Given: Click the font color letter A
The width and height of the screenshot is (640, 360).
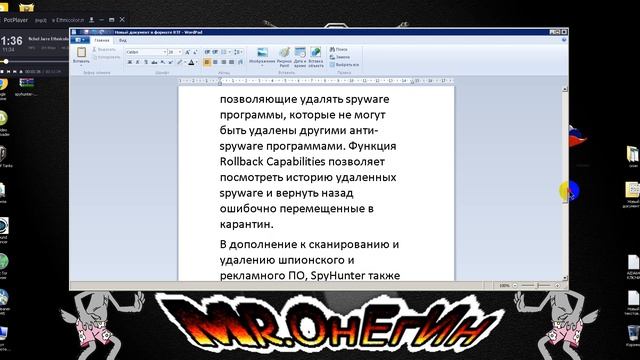Looking at the screenshot, I should tap(191, 62).
